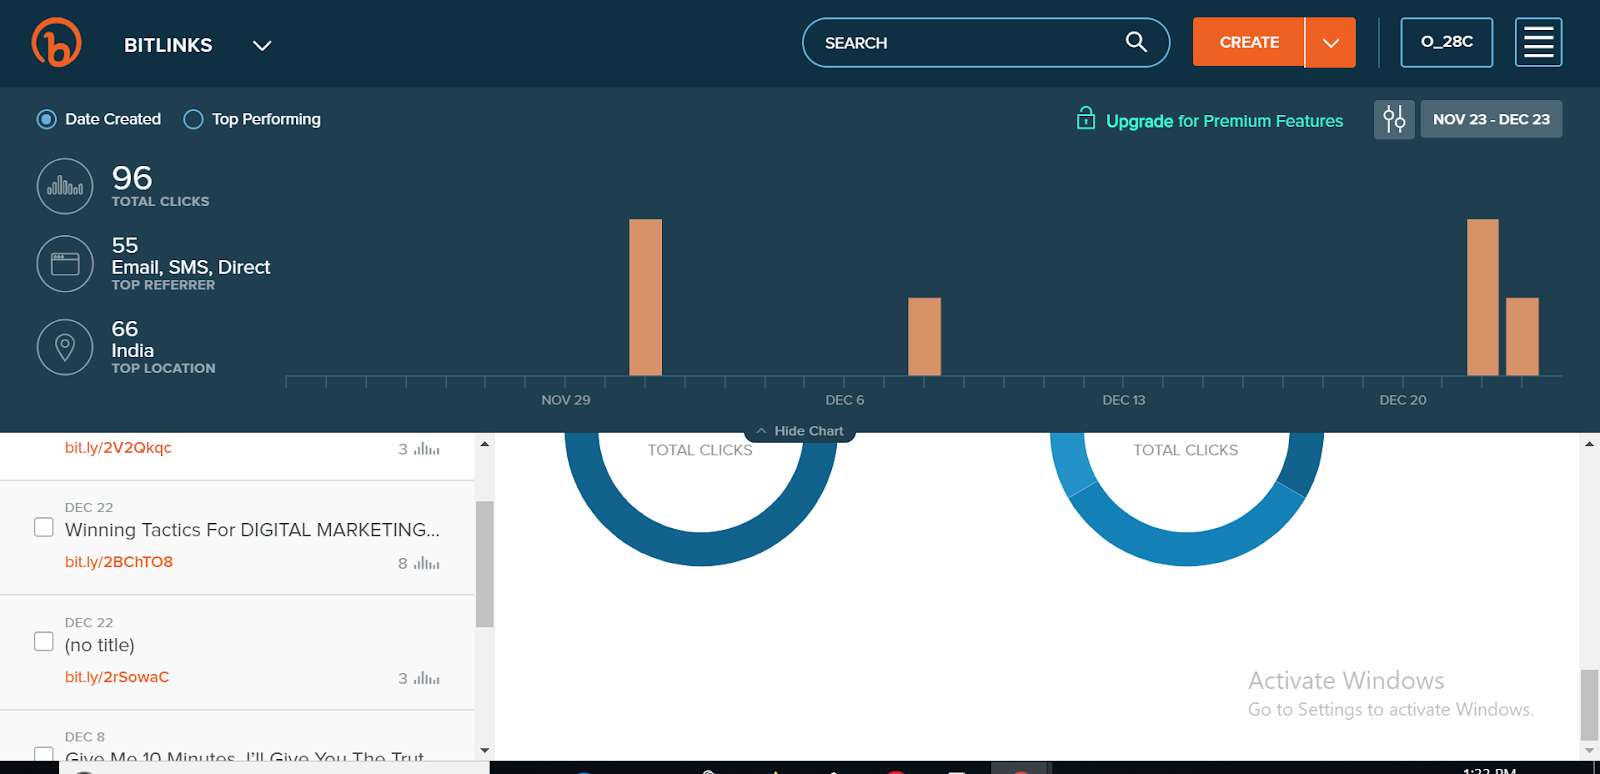Click page scrollbar up arrow at right
Viewport: 1600px width, 774px height.
click(1589, 443)
